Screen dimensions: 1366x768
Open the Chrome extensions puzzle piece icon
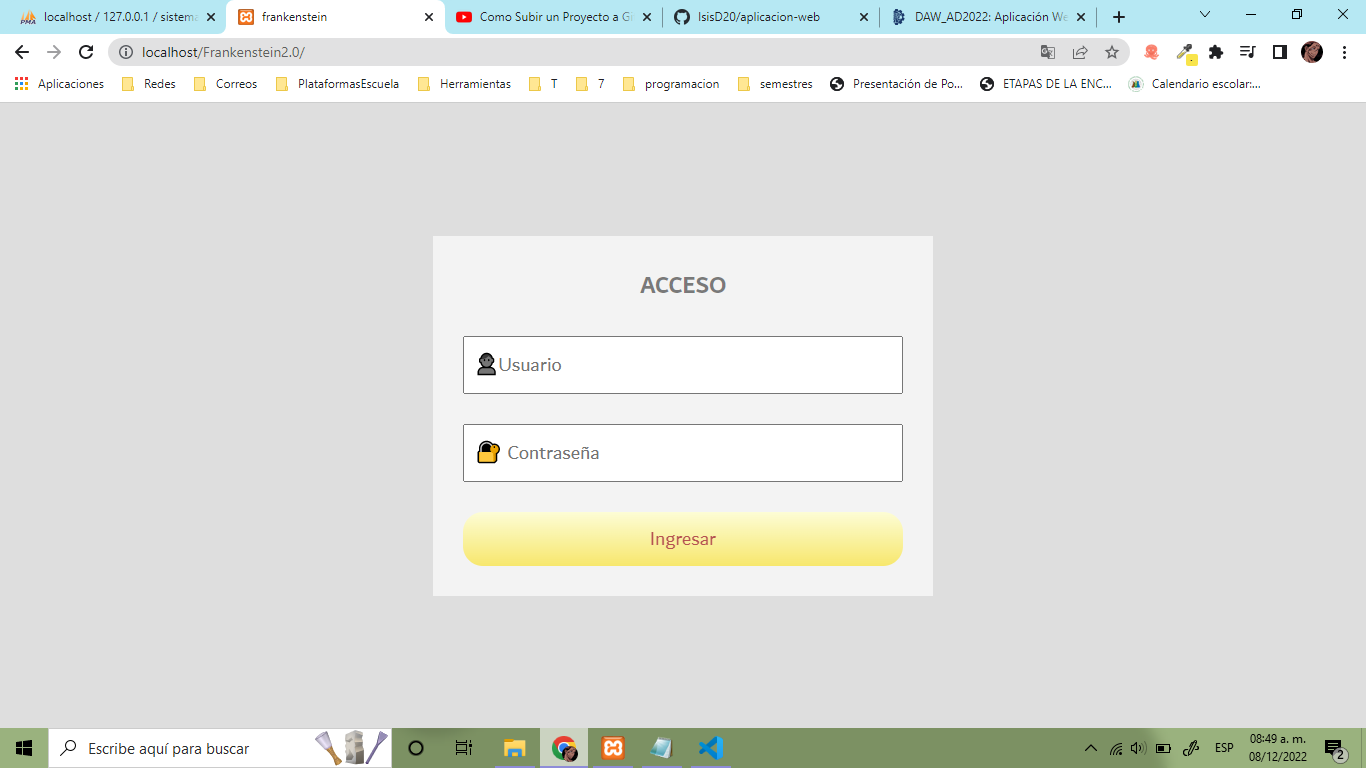tap(1216, 52)
